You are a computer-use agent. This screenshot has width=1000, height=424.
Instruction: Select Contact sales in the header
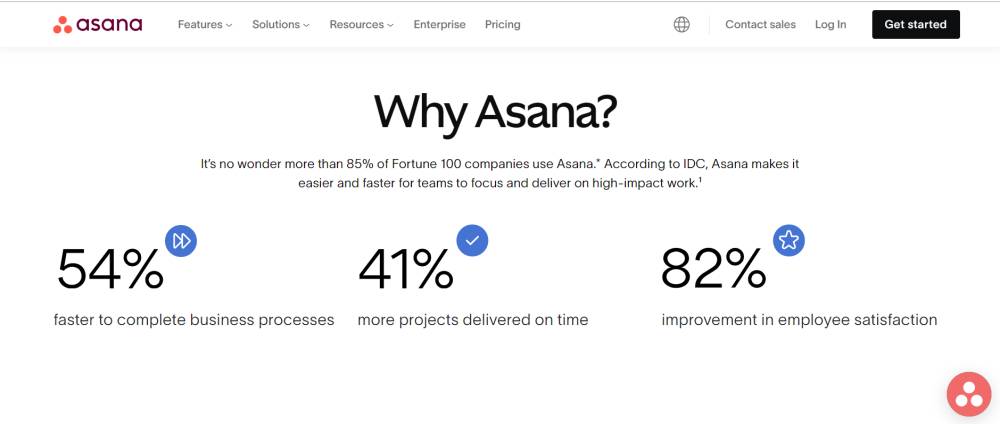(x=760, y=25)
